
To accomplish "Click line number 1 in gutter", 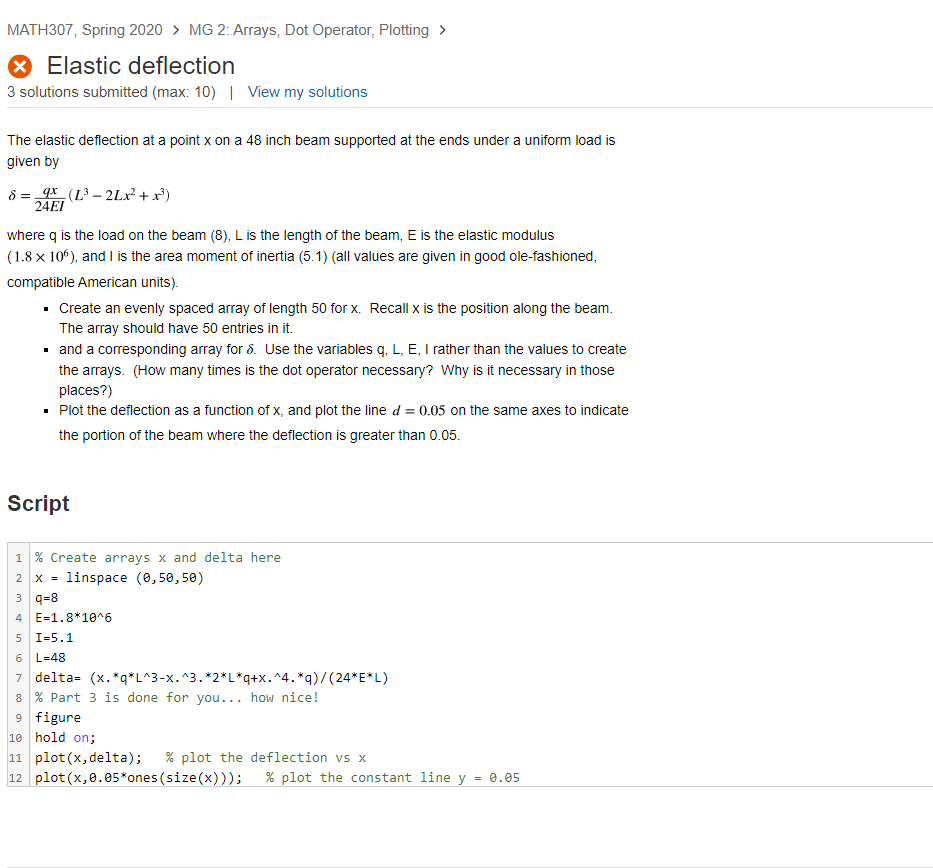I will point(18,558).
